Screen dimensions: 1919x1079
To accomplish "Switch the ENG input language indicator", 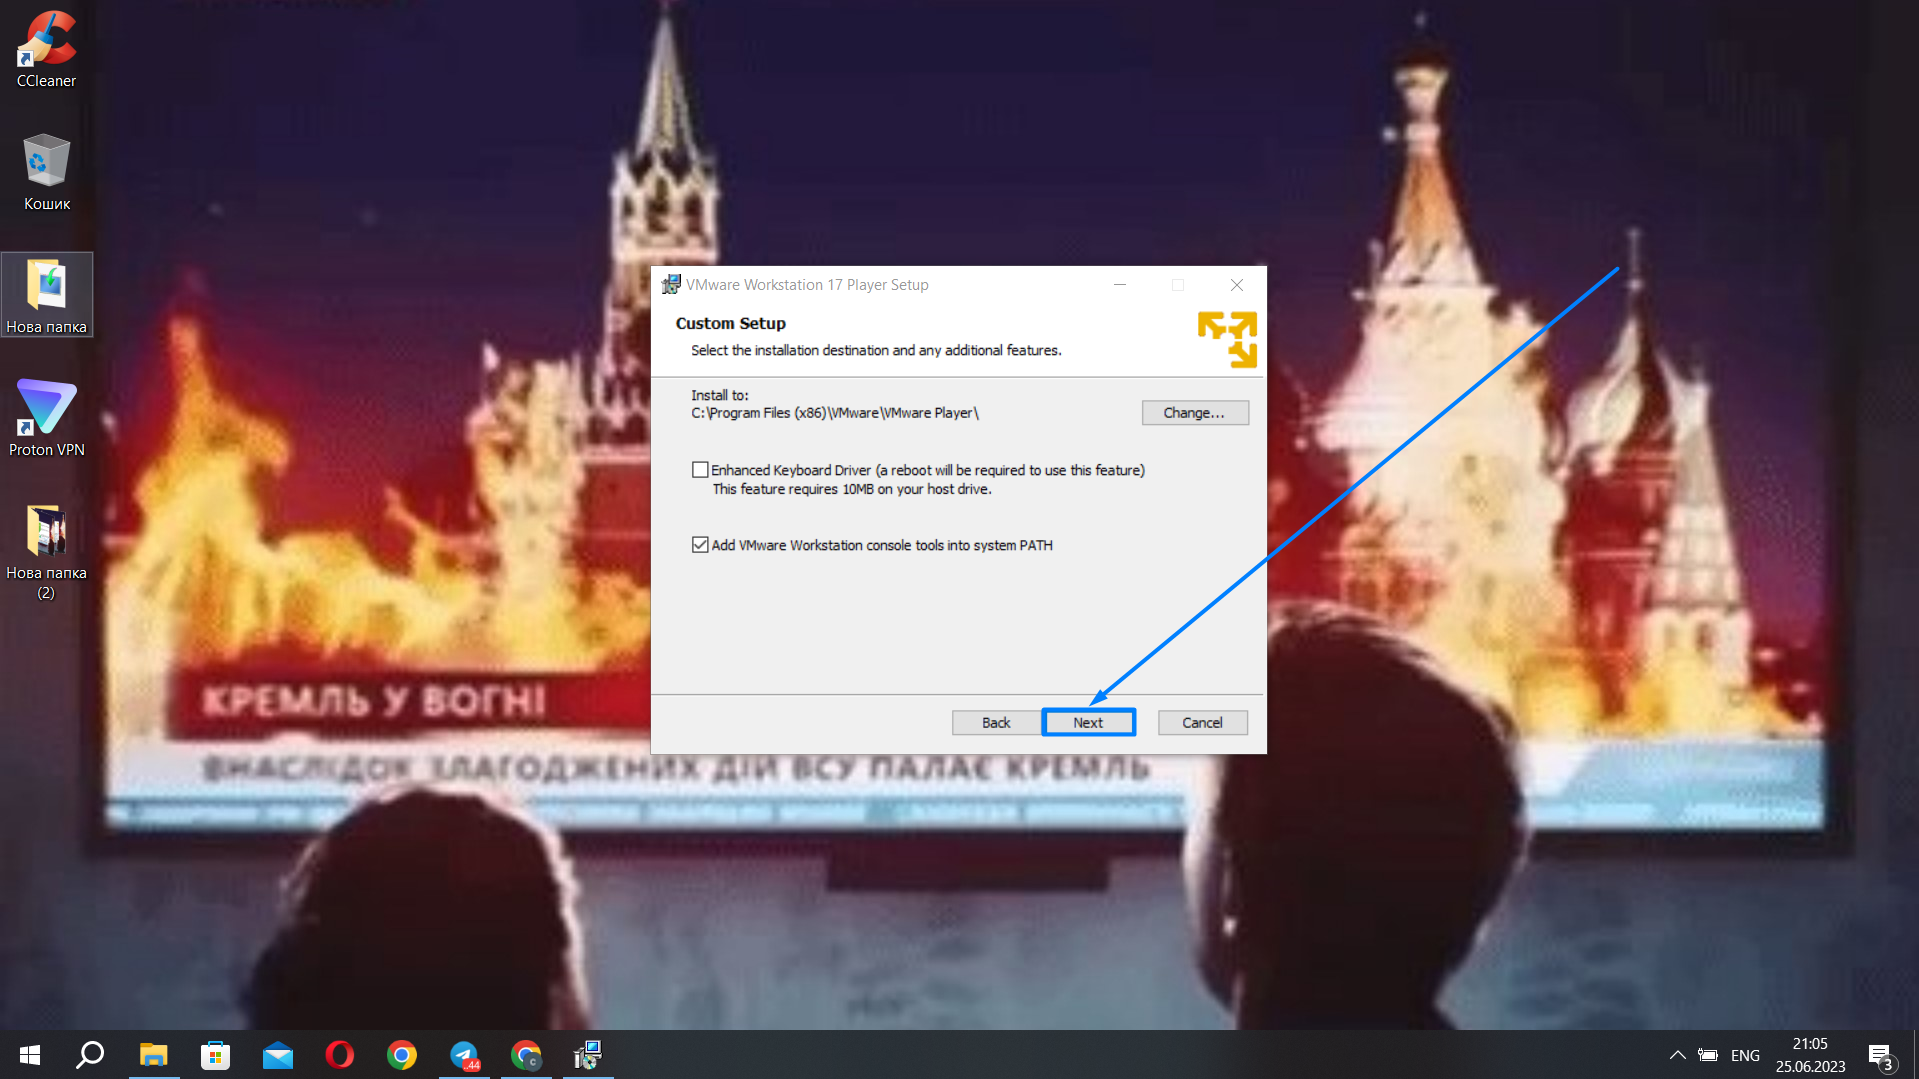I will point(1745,1055).
